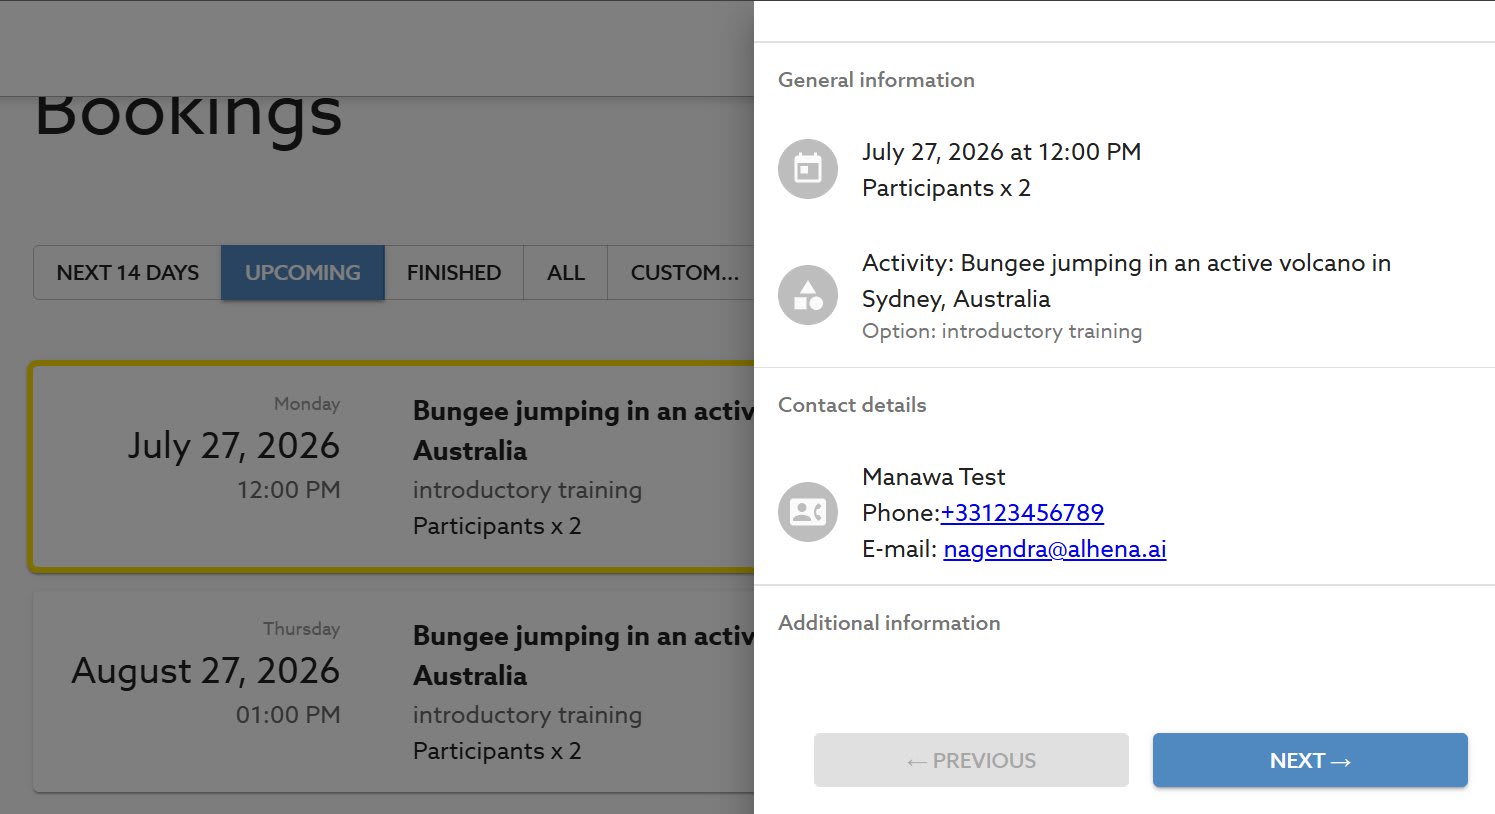1495x814 pixels.
Task: Click the activity shapes icon
Action: coord(808,295)
